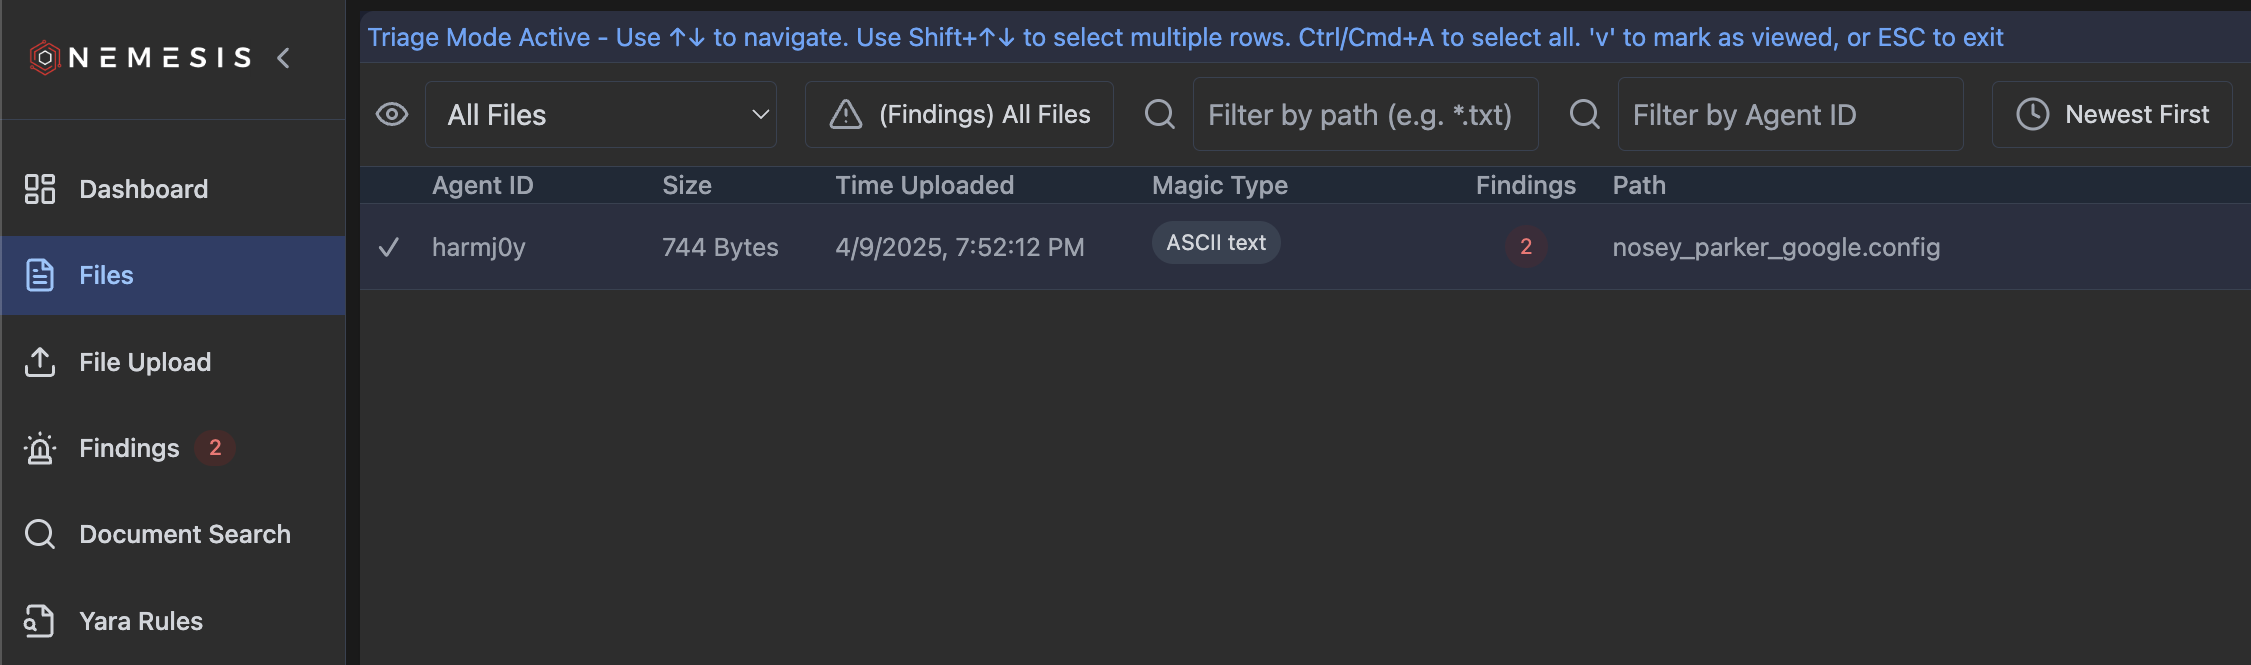2251x665 pixels.
Task: Open Document Search
Action: coord(184,534)
